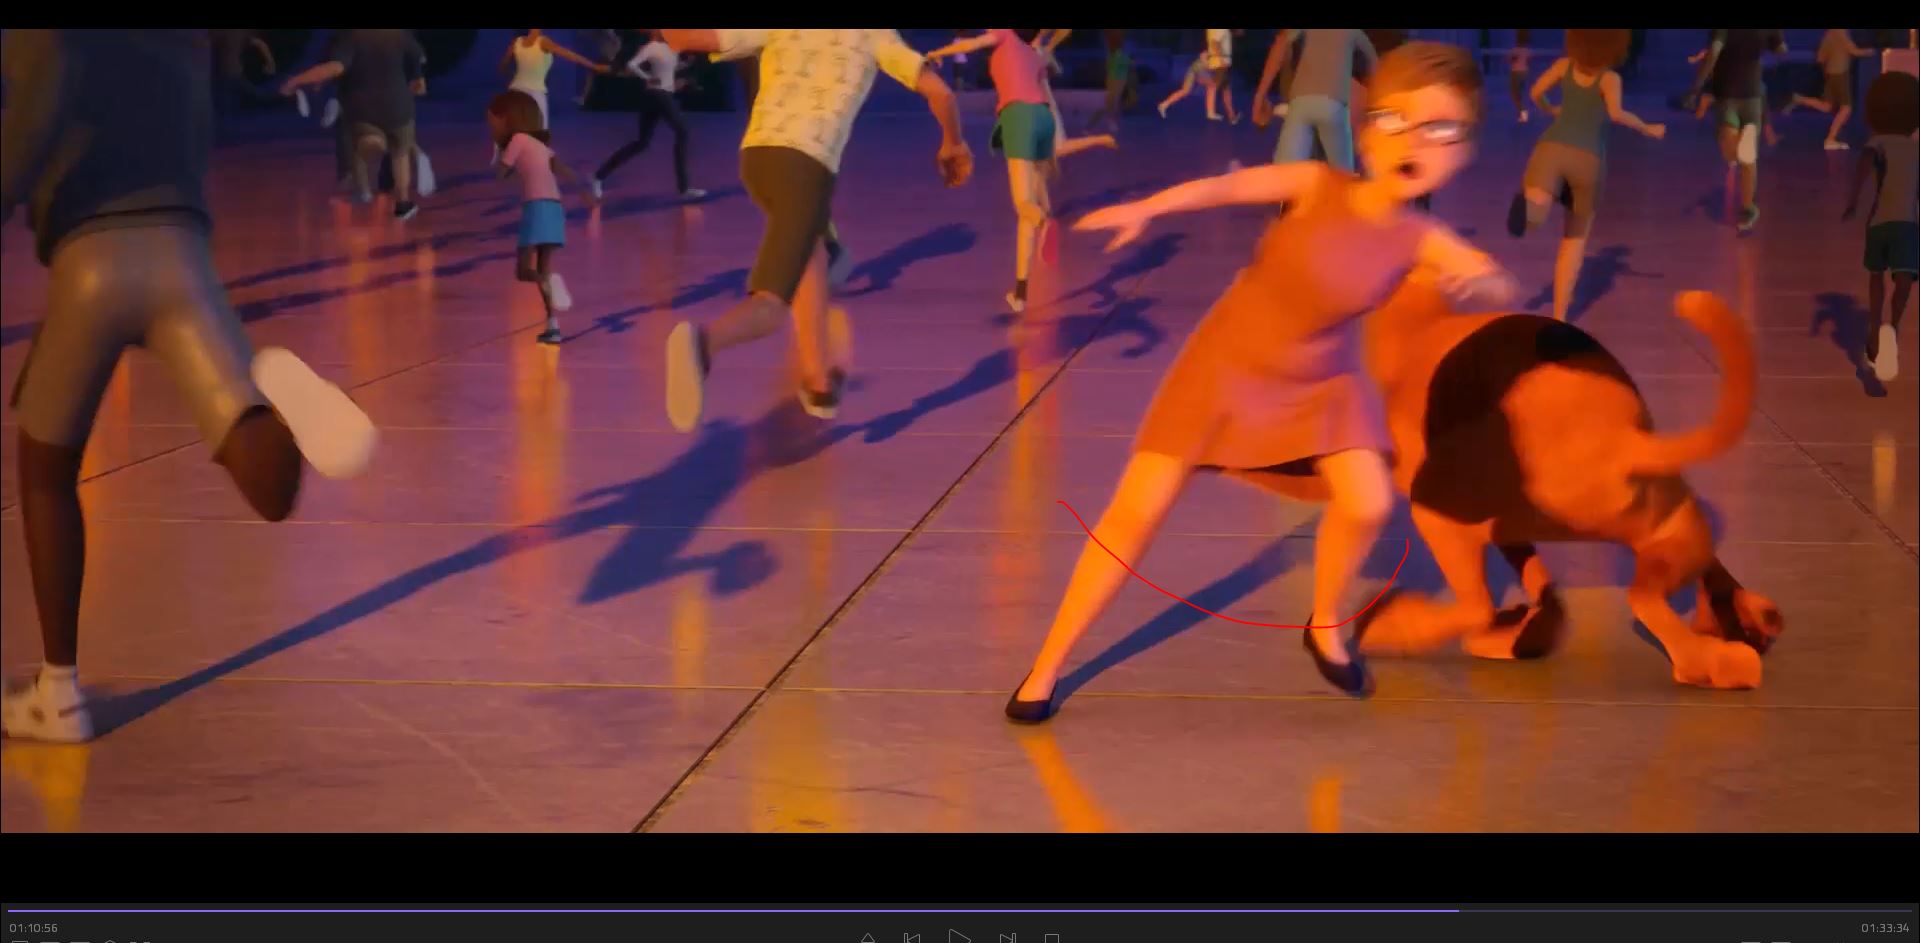This screenshot has width=1920, height=943.
Task: Click the leftmost icon in bottom-left corner
Action: click(18, 941)
